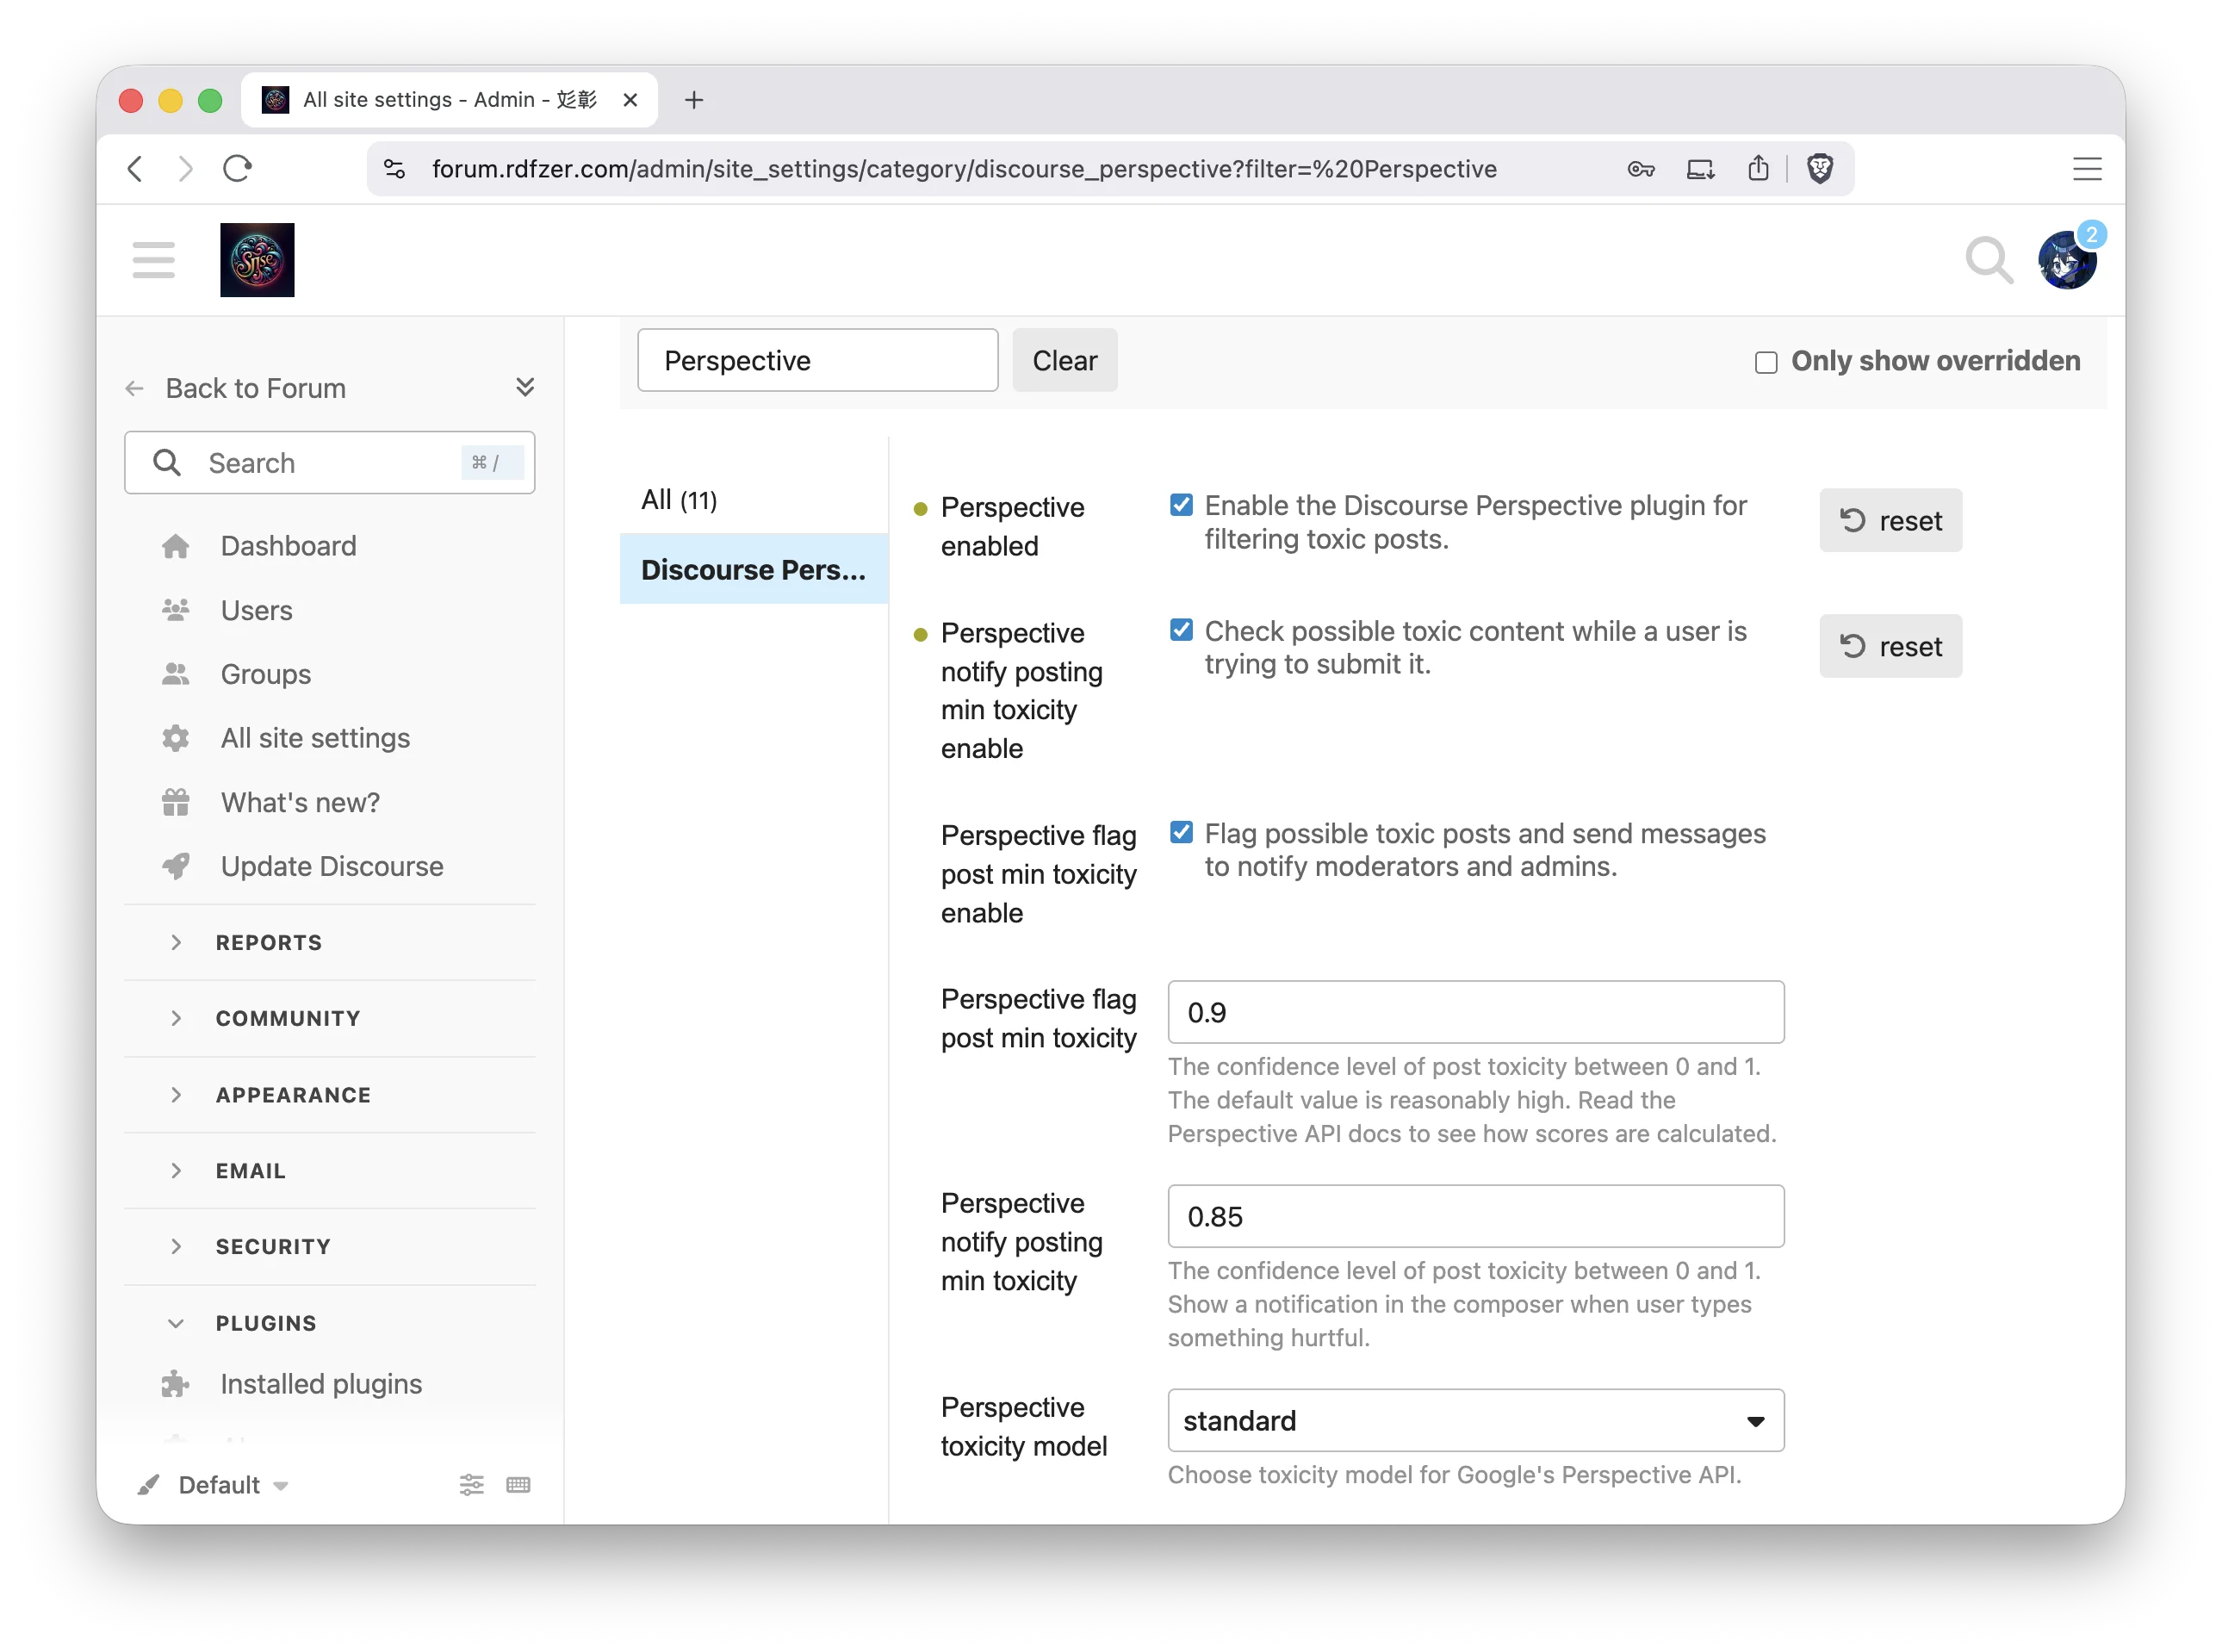Open sidebar customization sliders icon
The width and height of the screenshot is (2222, 1652).
pos(471,1485)
